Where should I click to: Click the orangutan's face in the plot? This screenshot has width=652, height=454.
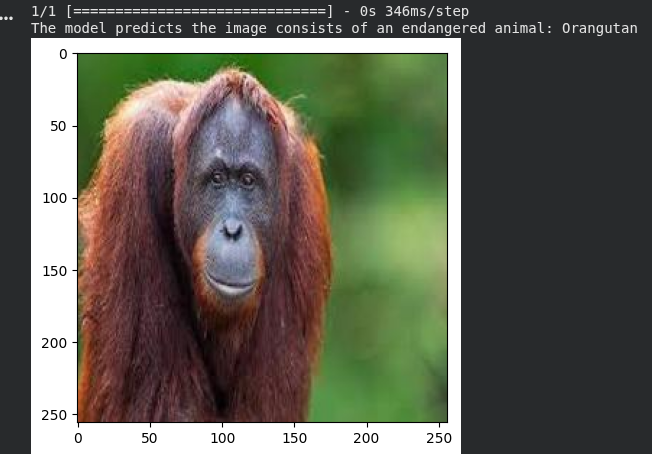pos(230,200)
